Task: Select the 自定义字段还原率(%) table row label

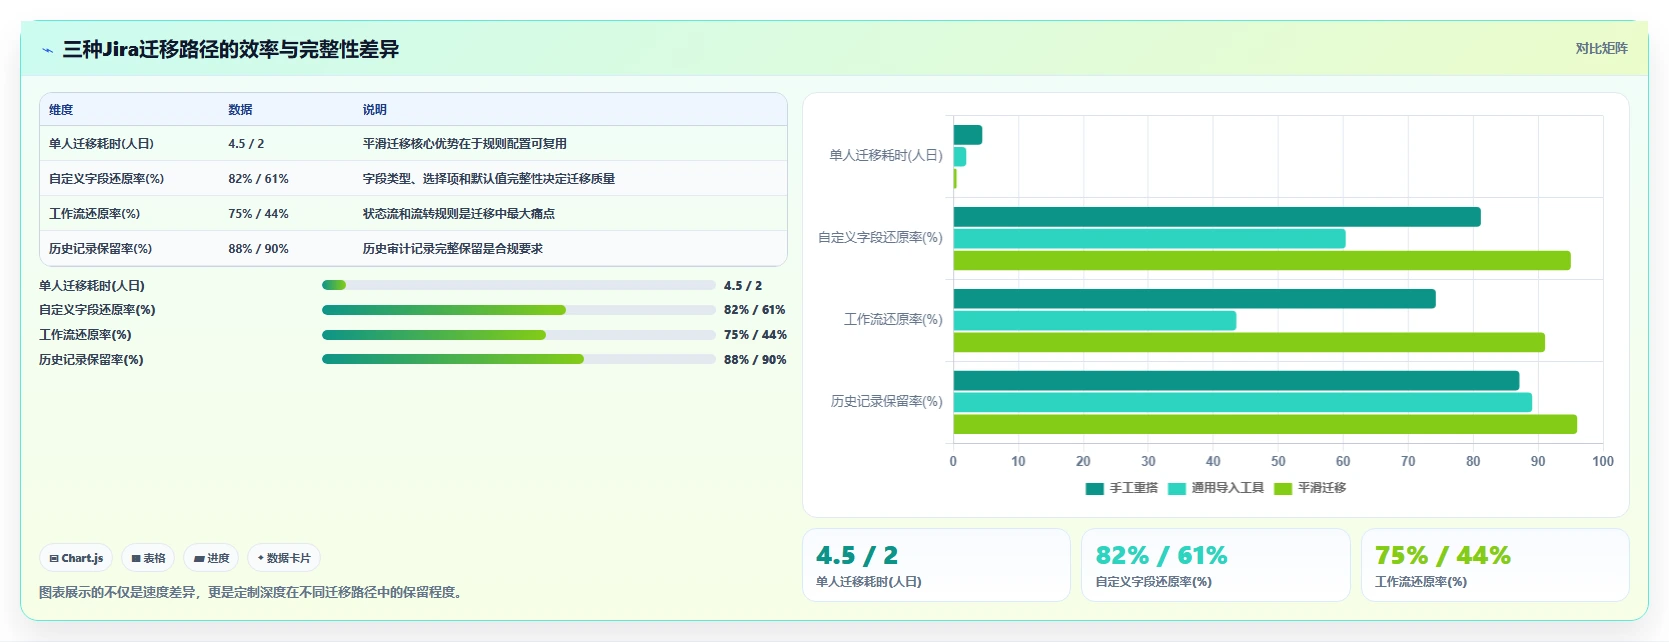Action: pos(106,179)
